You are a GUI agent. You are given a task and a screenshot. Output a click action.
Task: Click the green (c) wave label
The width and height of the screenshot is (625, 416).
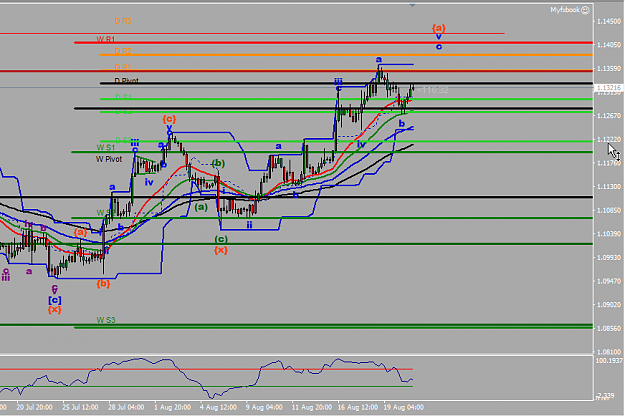pos(221,239)
